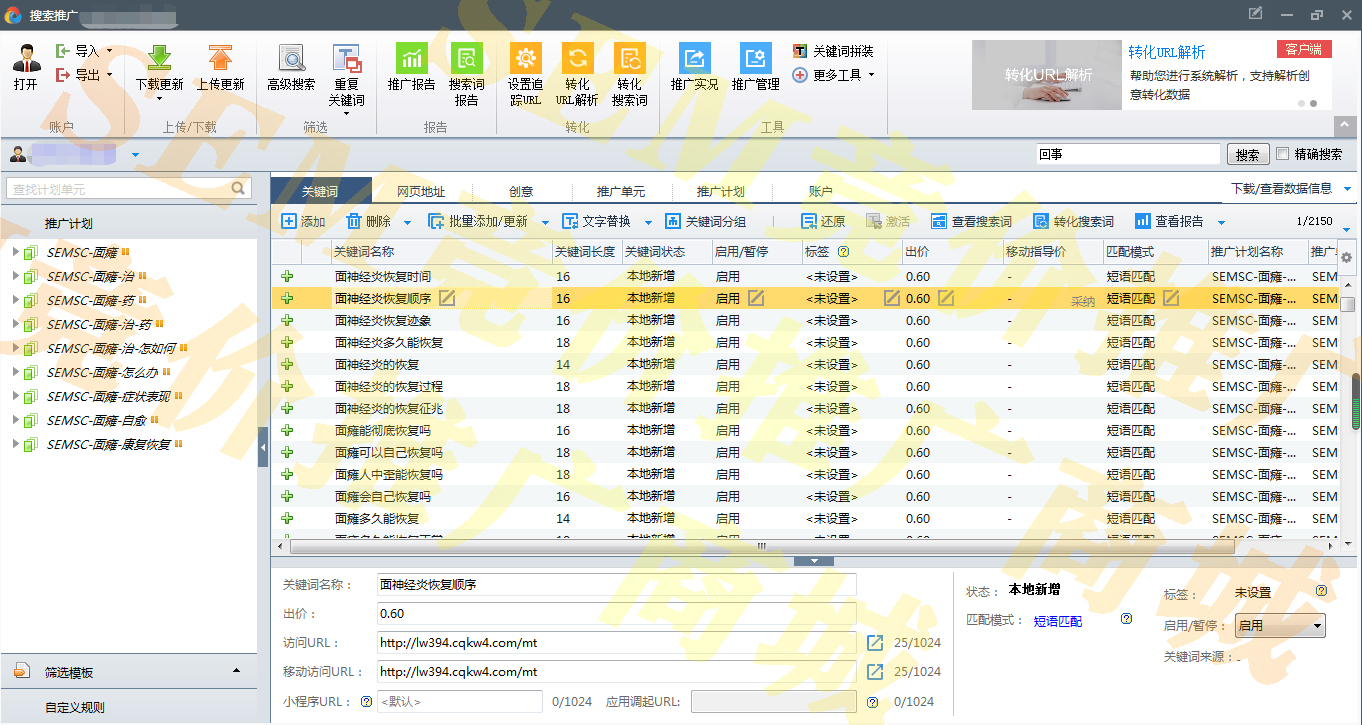The width and height of the screenshot is (1362, 725).
Task: Click the 查找计划单元 search field
Action: click(x=127, y=188)
